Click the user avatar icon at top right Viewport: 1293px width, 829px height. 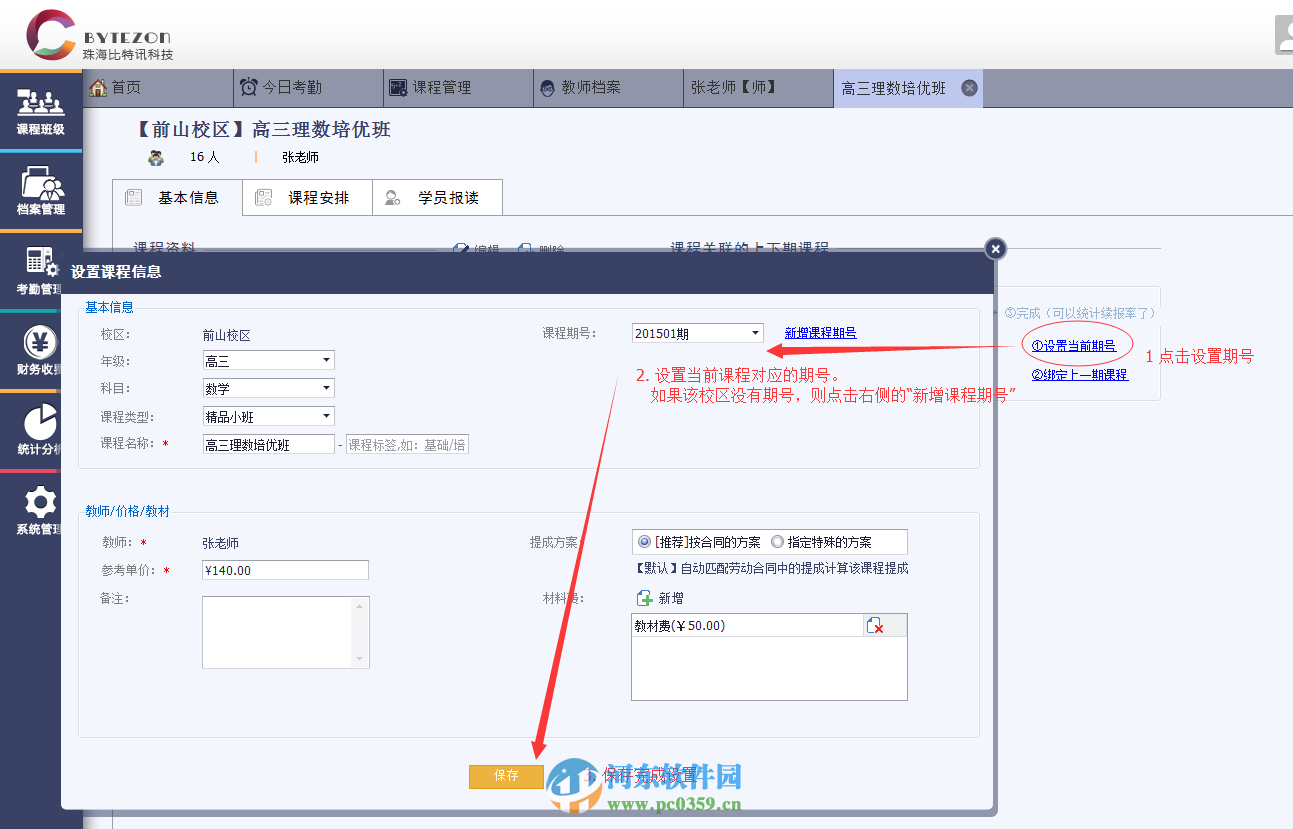coord(1284,35)
